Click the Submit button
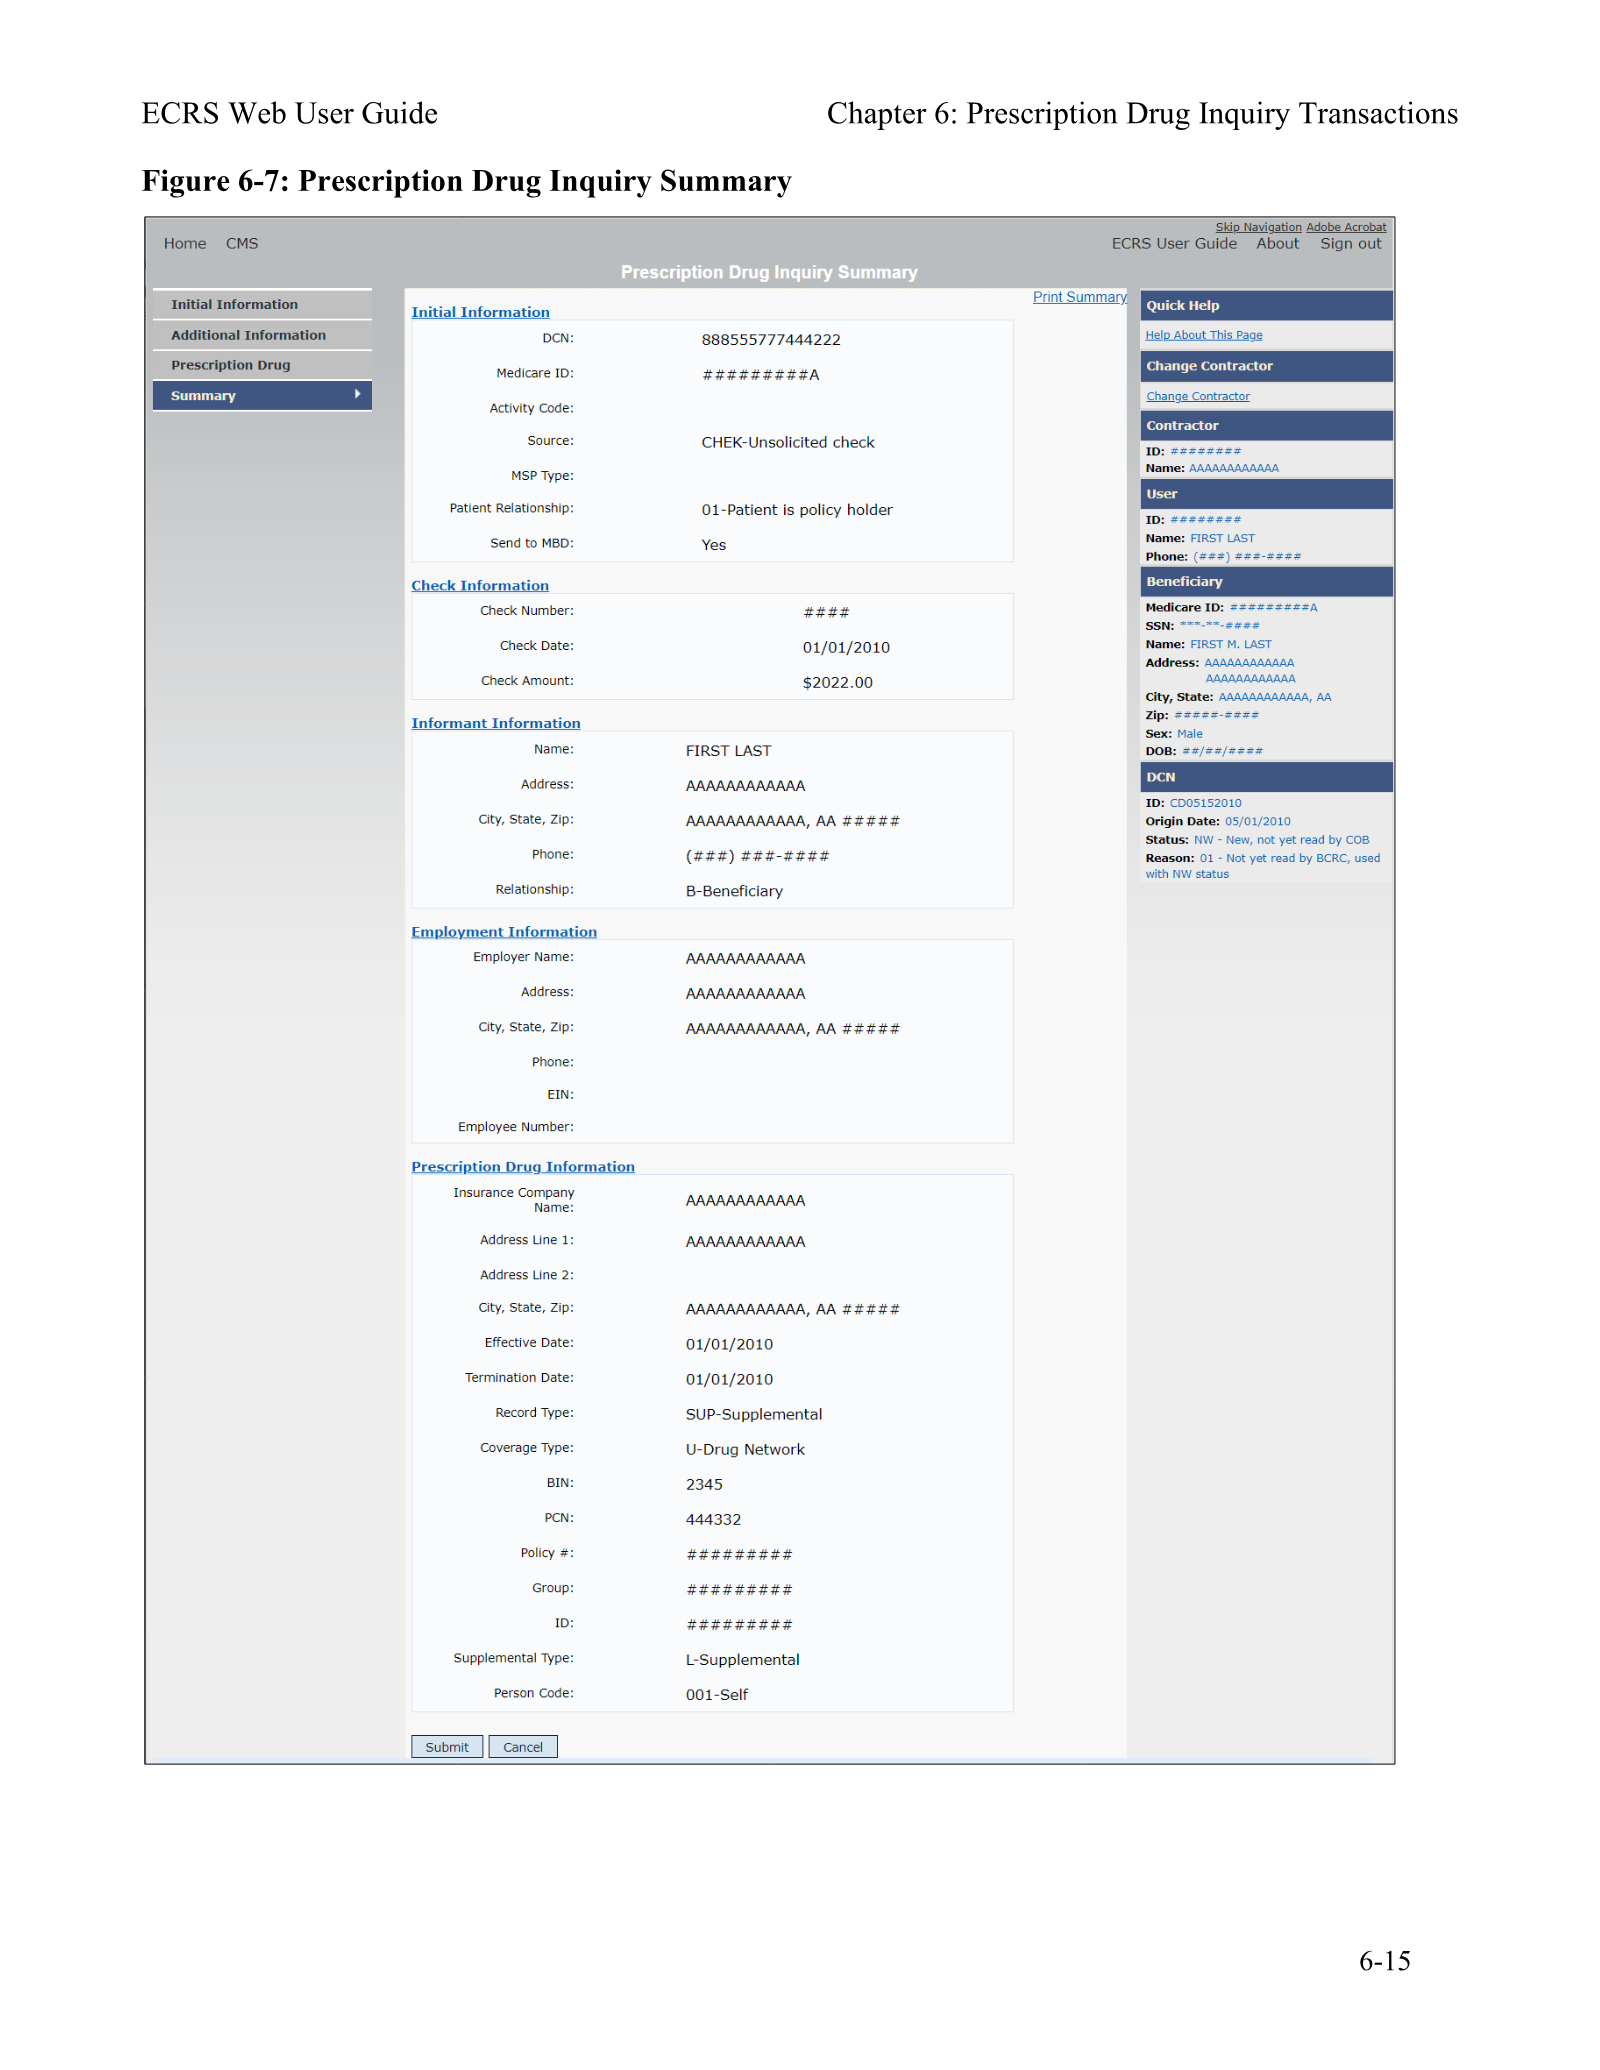The height and width of the screenshot is (2070, 1600). [447, 1746]
